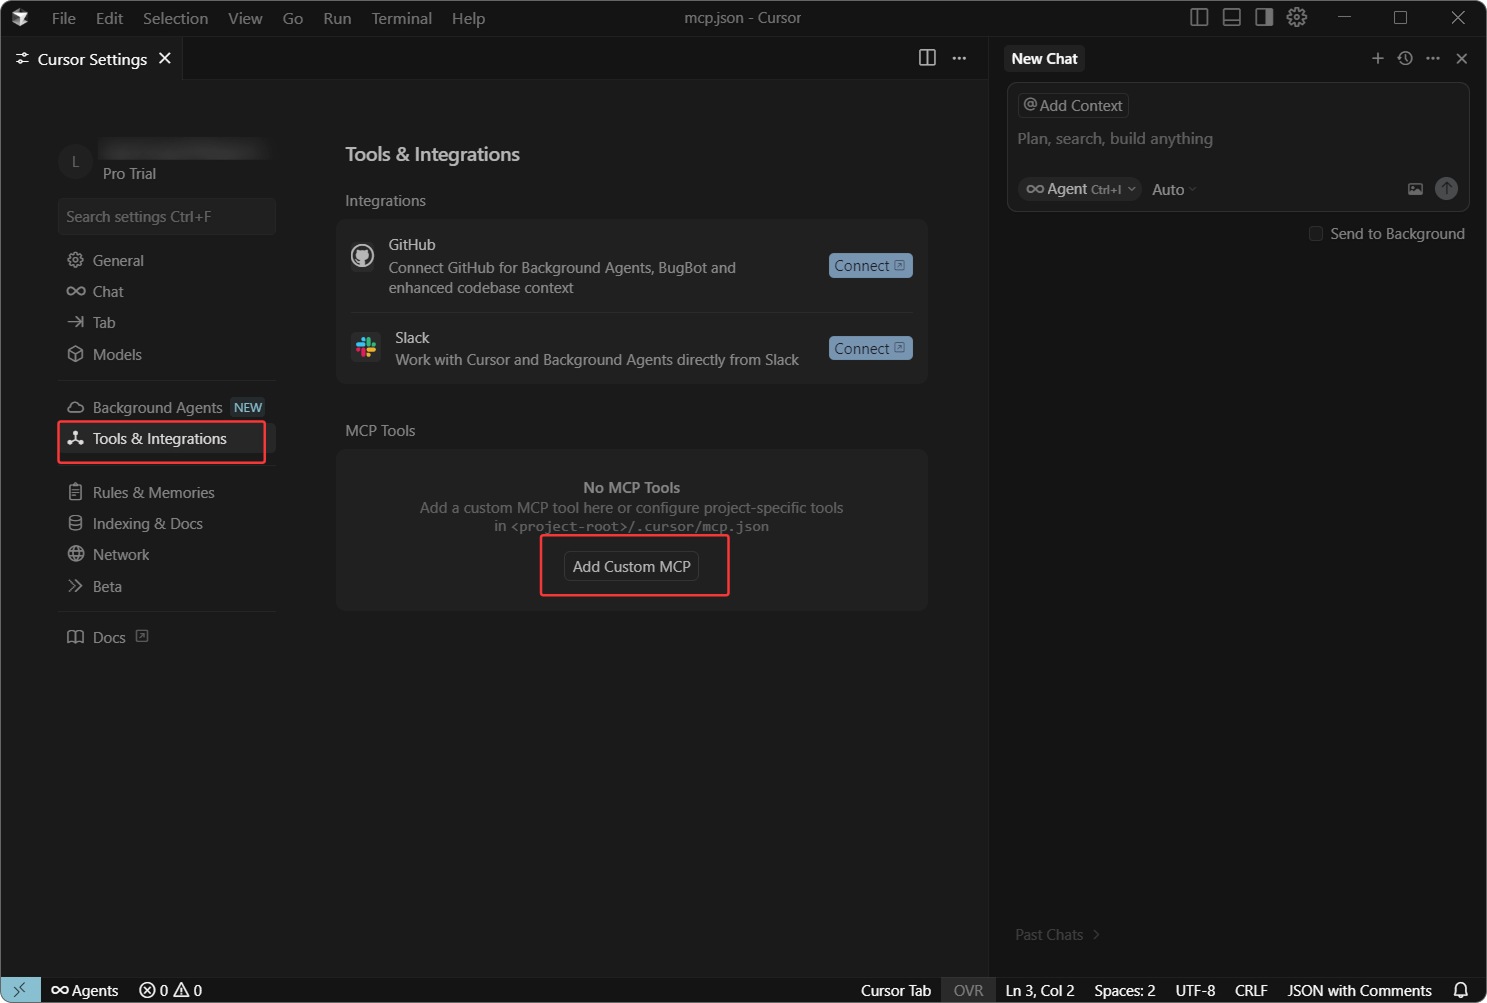Open chat panel more options ellipsis
The image size is (1487, 1003).
(x=1433, y=58)
